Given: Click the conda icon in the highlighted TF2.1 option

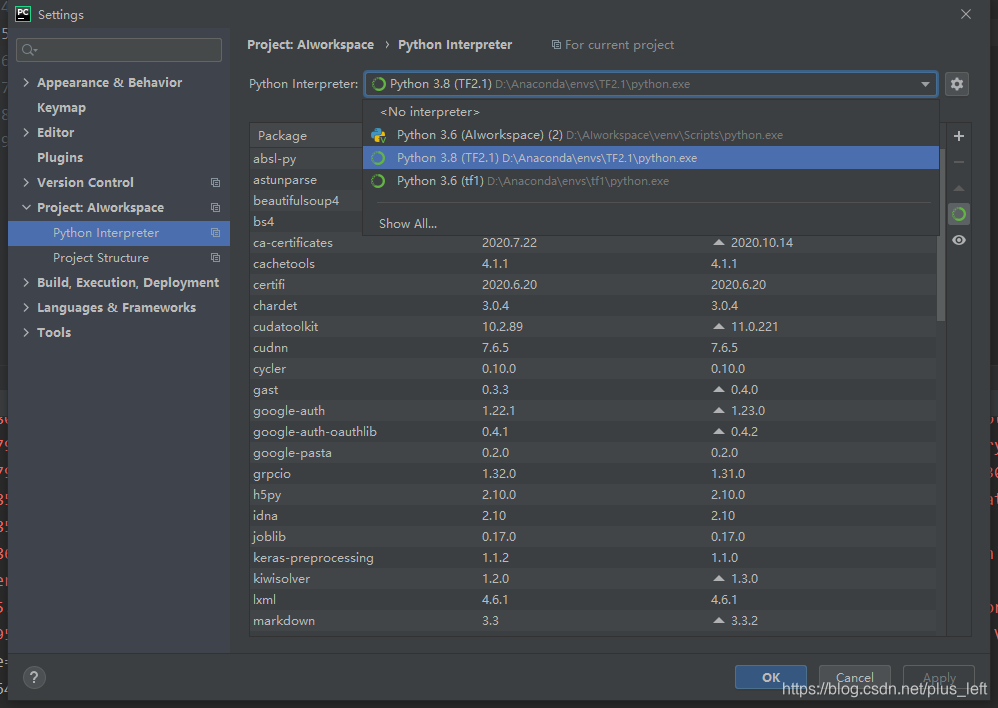Looking at the screenshot, I should pos(378,158).
